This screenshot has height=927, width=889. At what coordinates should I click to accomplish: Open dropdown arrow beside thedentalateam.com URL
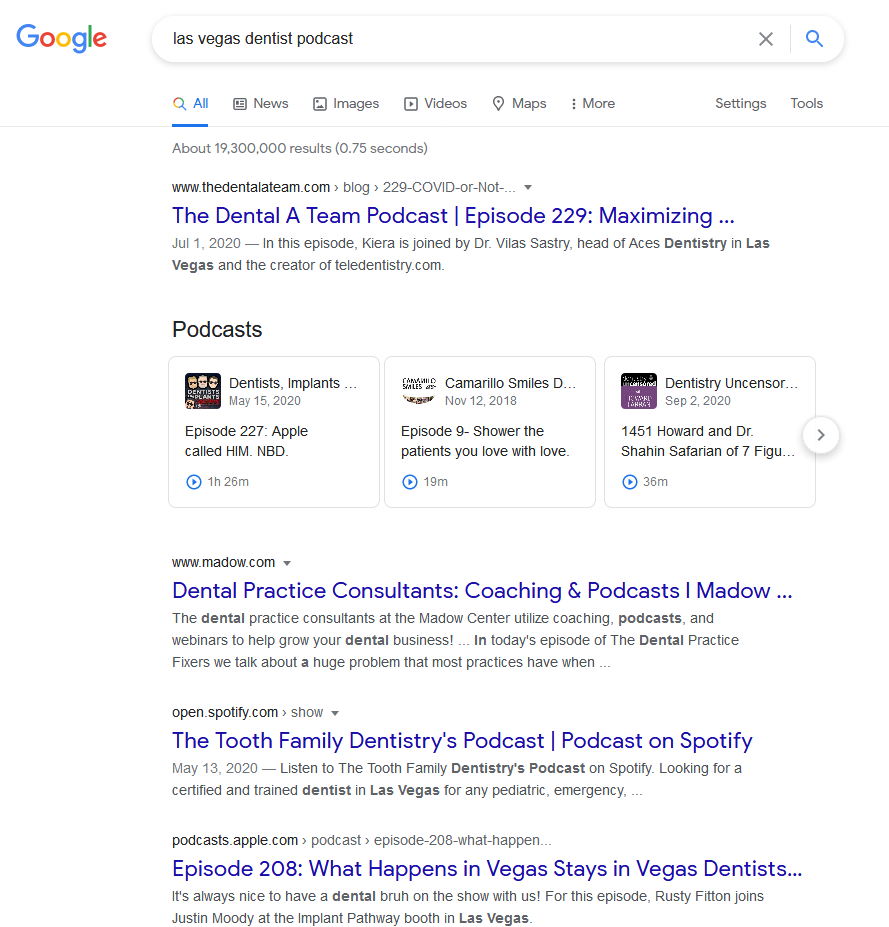528,187
